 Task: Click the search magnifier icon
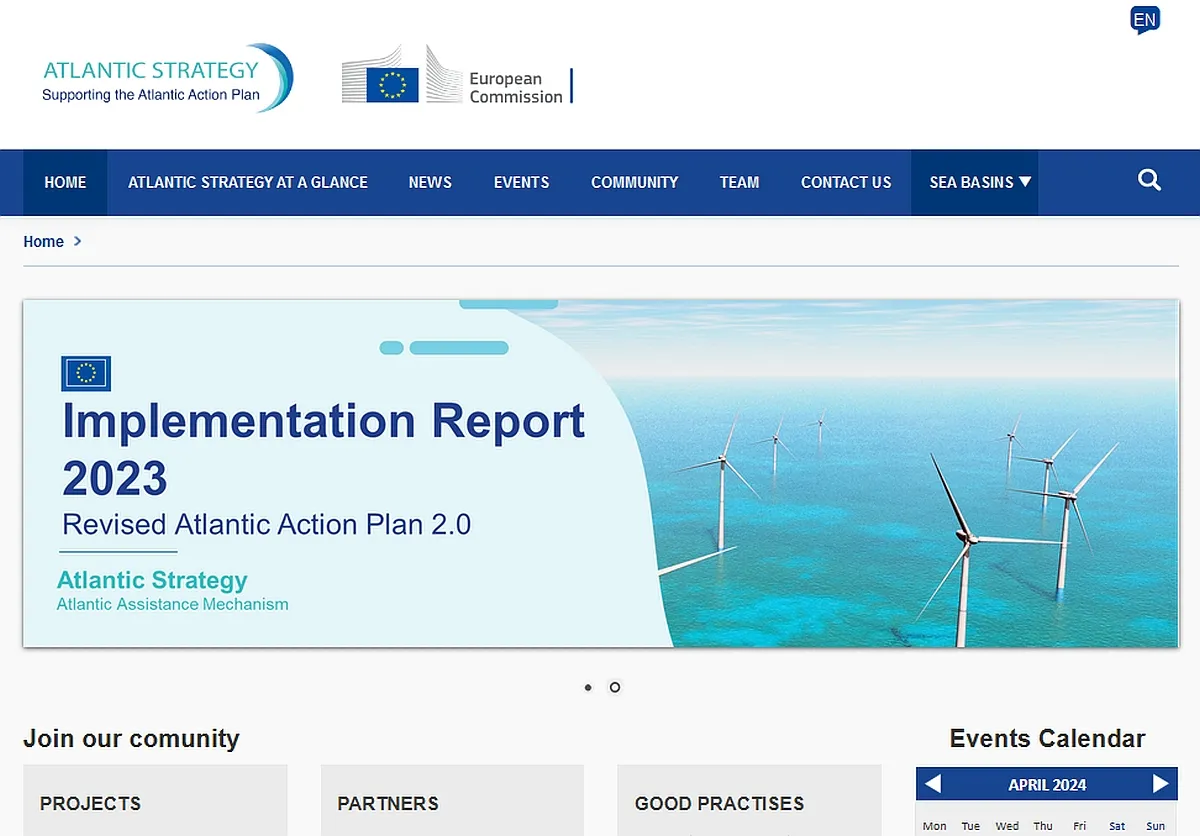point(1150,181)
